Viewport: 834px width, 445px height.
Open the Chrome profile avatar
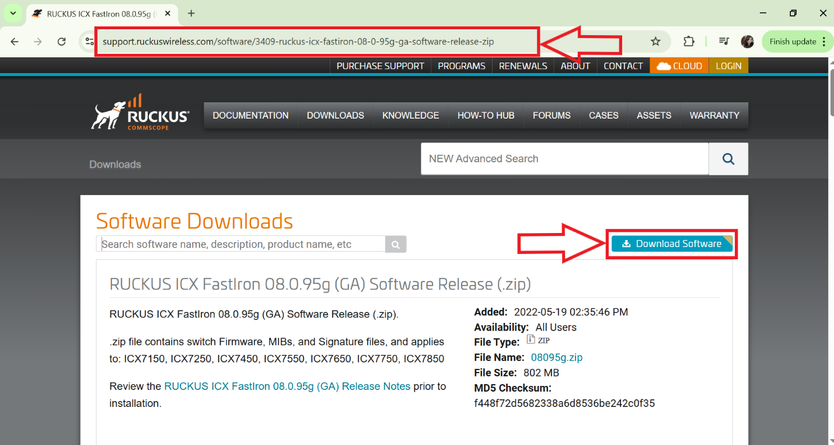(x=747, y=42)
